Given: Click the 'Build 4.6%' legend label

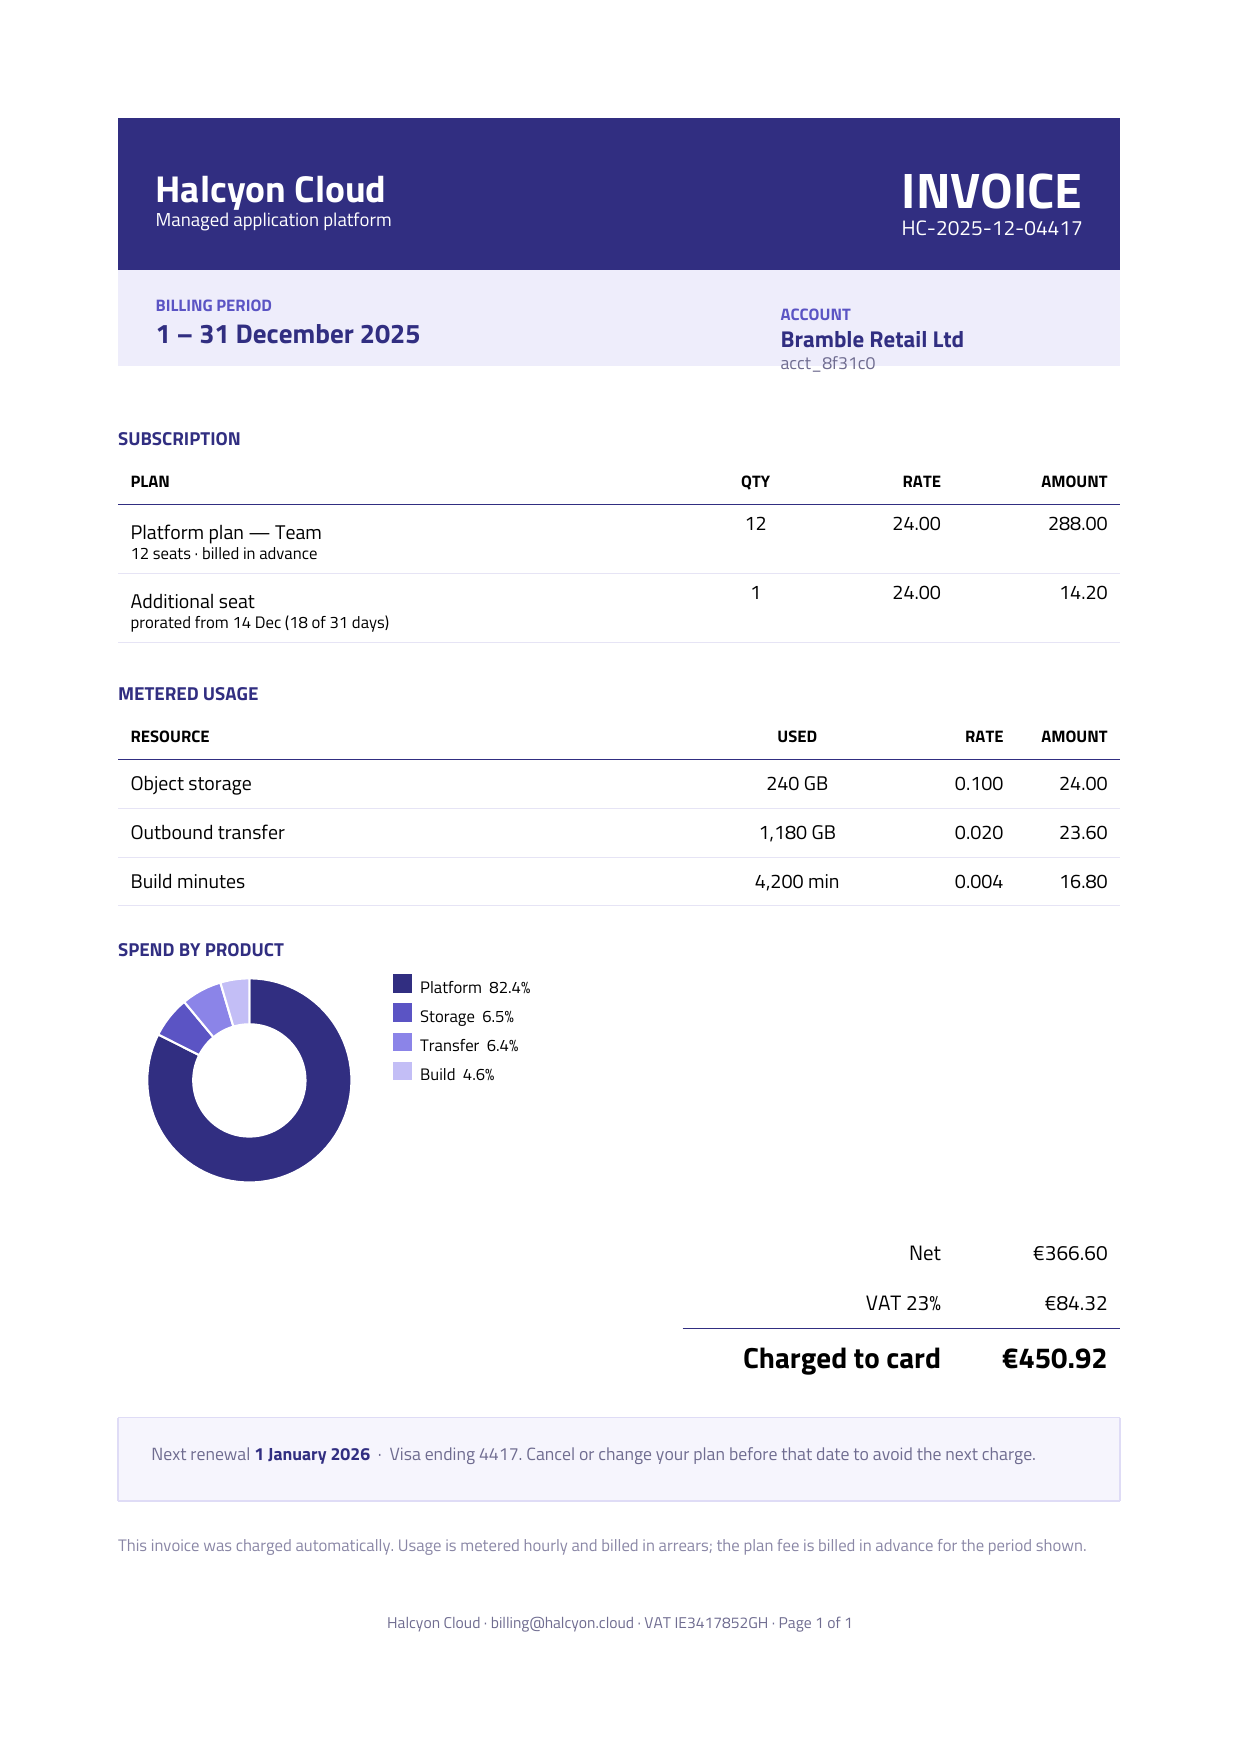Looking at the screenshot, I should click(457, 1075).
